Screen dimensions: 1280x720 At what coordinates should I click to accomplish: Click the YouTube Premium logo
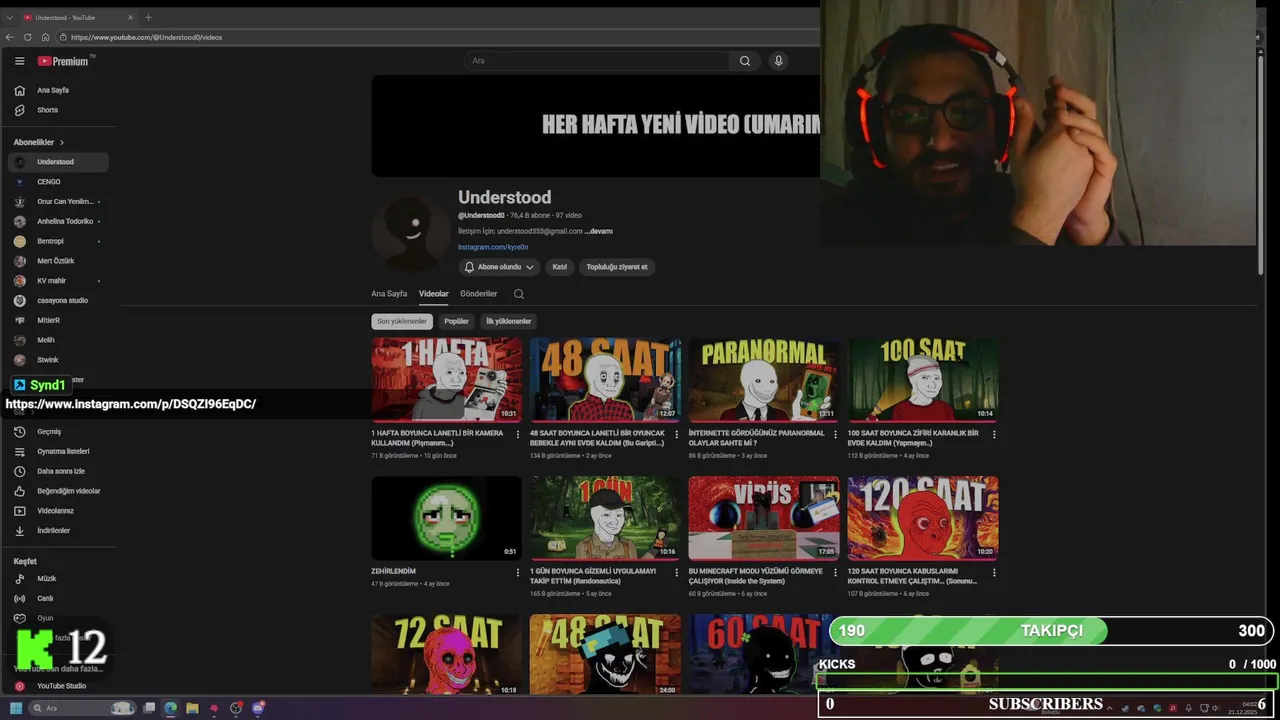point(63,61)
